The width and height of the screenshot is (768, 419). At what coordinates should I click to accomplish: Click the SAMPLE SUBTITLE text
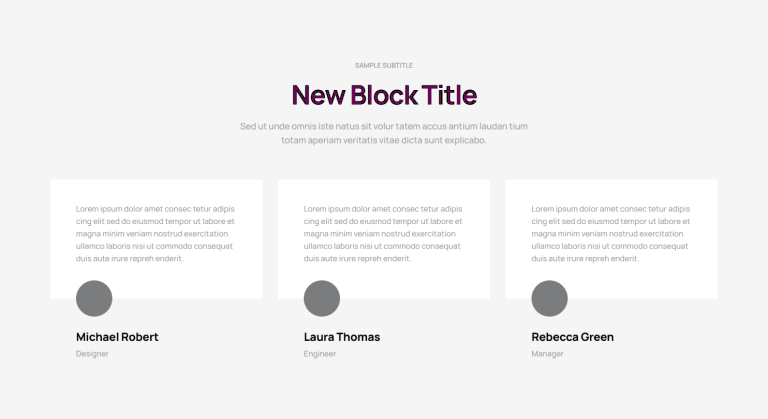pyautogui.click(x=384, y=65)
